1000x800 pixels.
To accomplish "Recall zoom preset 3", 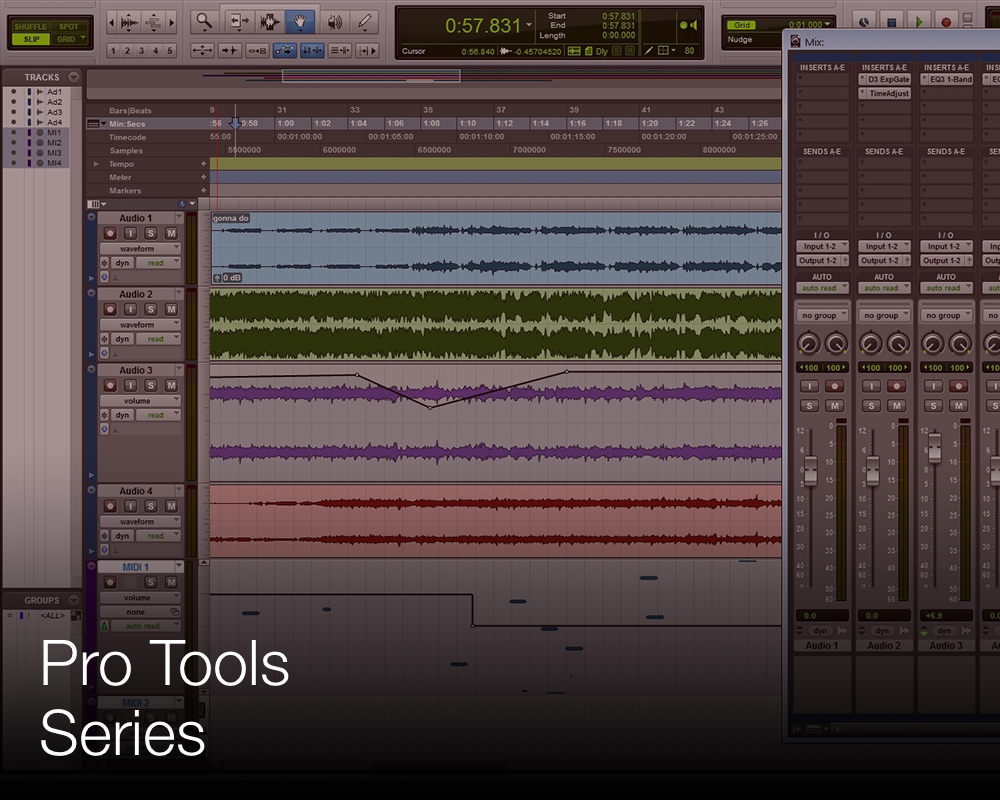I will point(141,50).
